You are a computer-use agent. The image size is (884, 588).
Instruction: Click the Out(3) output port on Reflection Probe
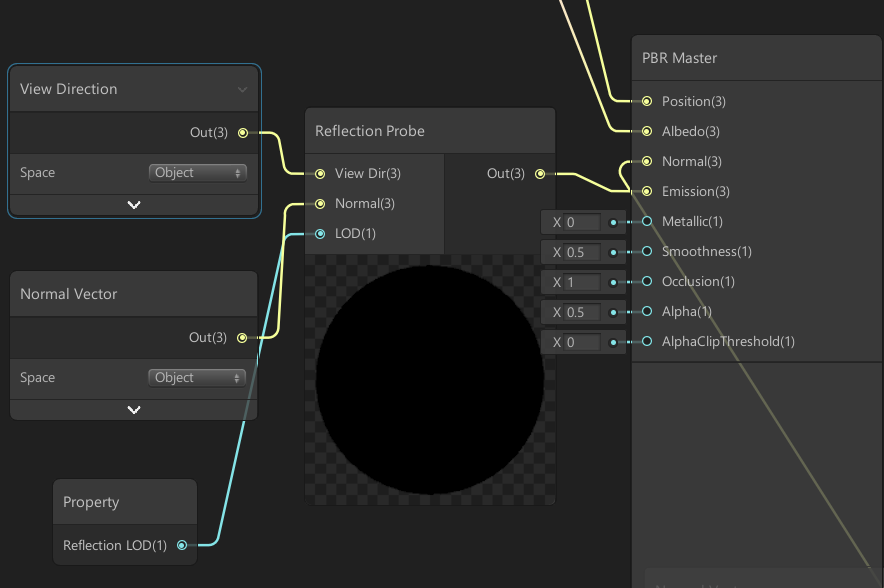540,173
